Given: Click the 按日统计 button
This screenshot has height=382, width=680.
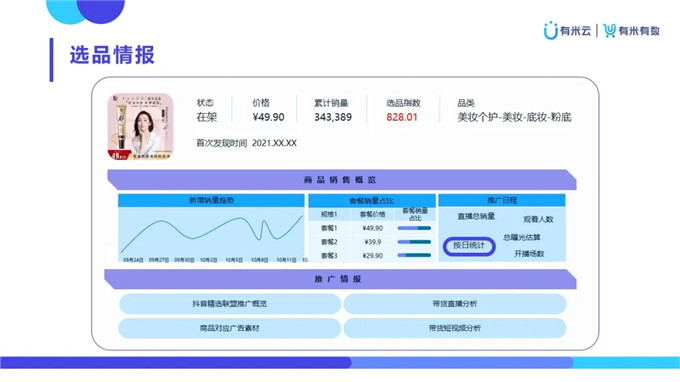Looking at the screenshot, I should tap(469, 246).
